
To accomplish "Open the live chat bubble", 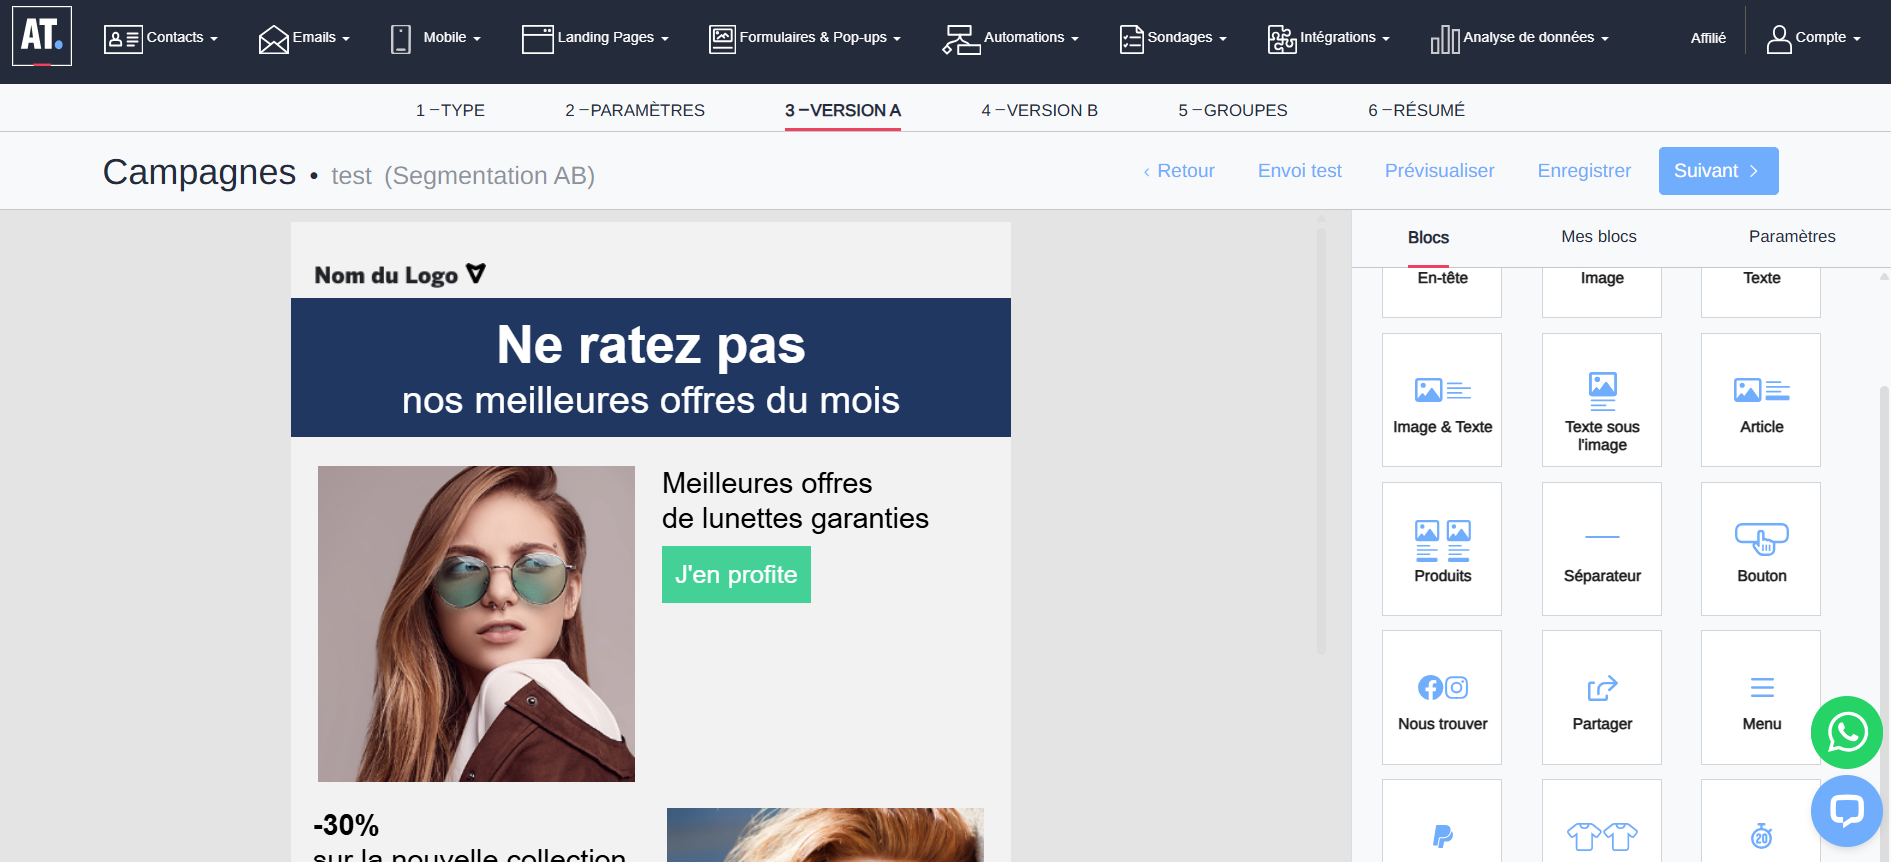I will point(1847,811).
